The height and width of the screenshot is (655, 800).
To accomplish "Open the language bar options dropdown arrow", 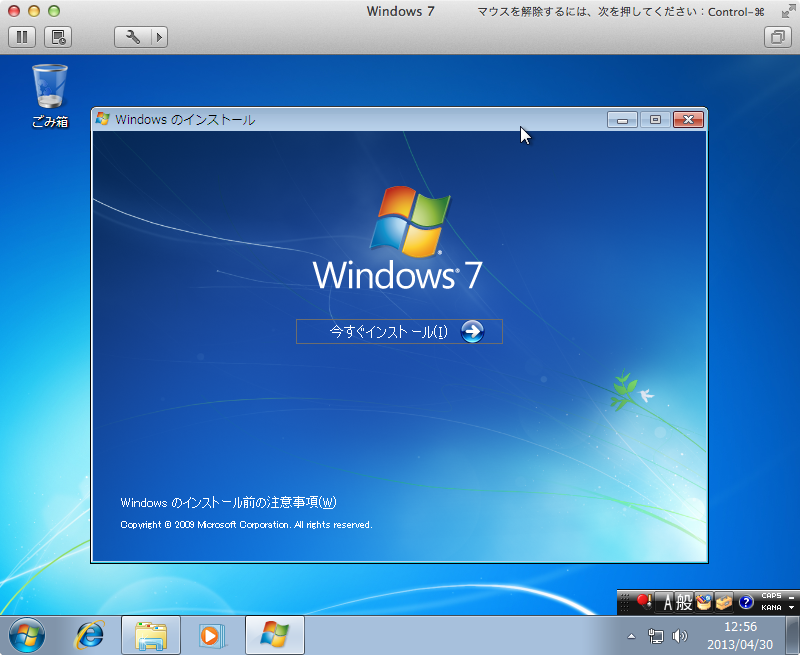I will pos(791,608).
